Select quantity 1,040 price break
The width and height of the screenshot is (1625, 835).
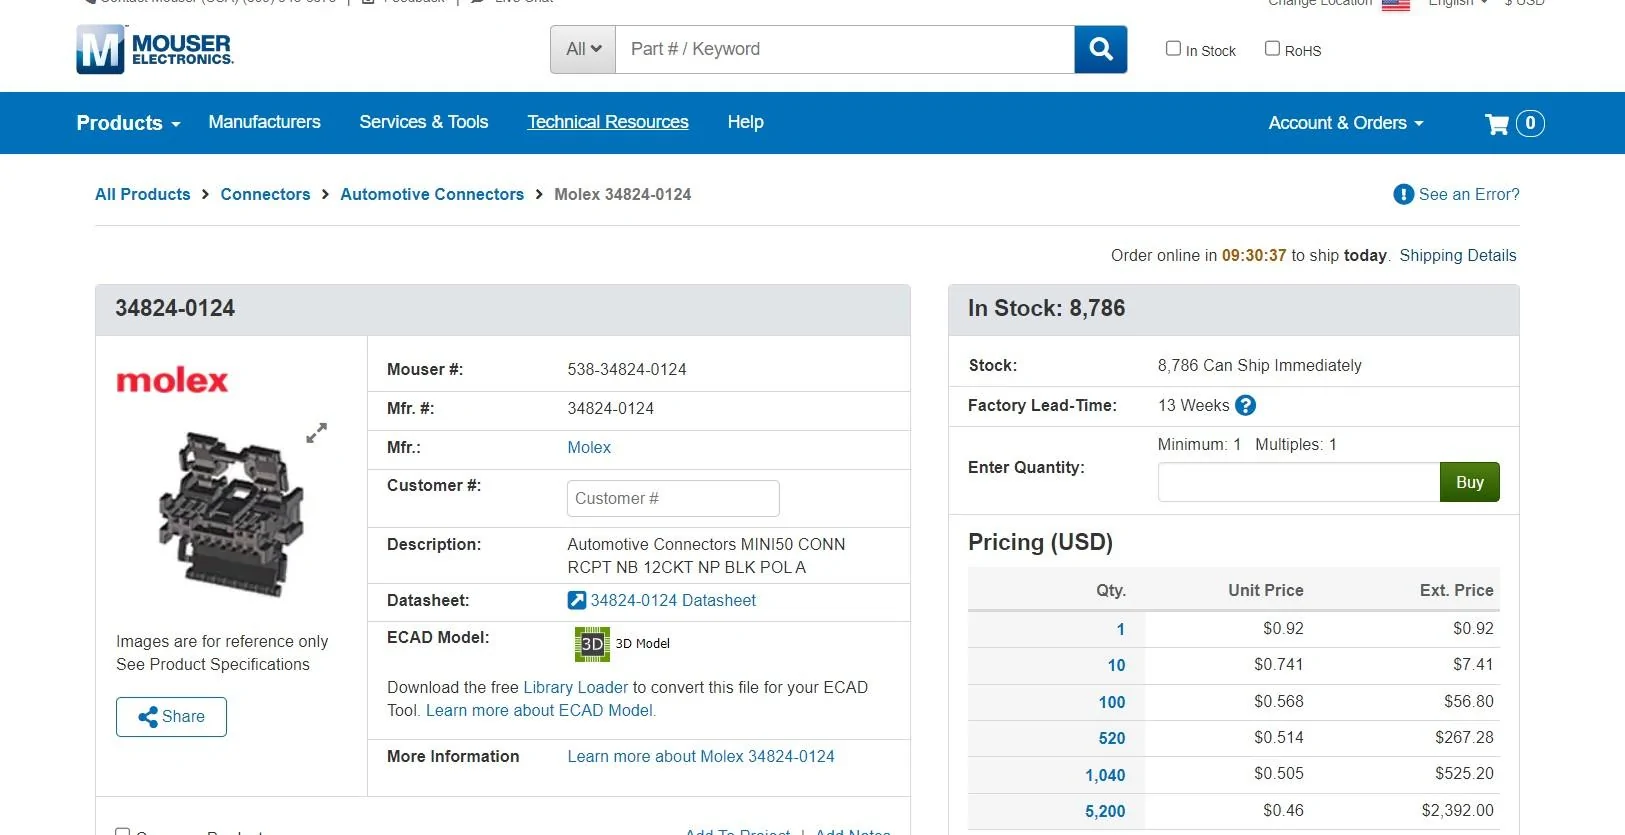[x=1105, y=775]
